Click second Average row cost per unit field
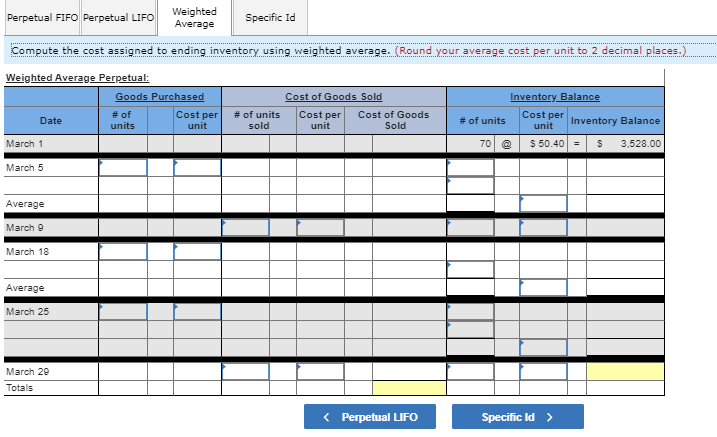The height and width of the screenshot is (437, 717). coord(543,288)
